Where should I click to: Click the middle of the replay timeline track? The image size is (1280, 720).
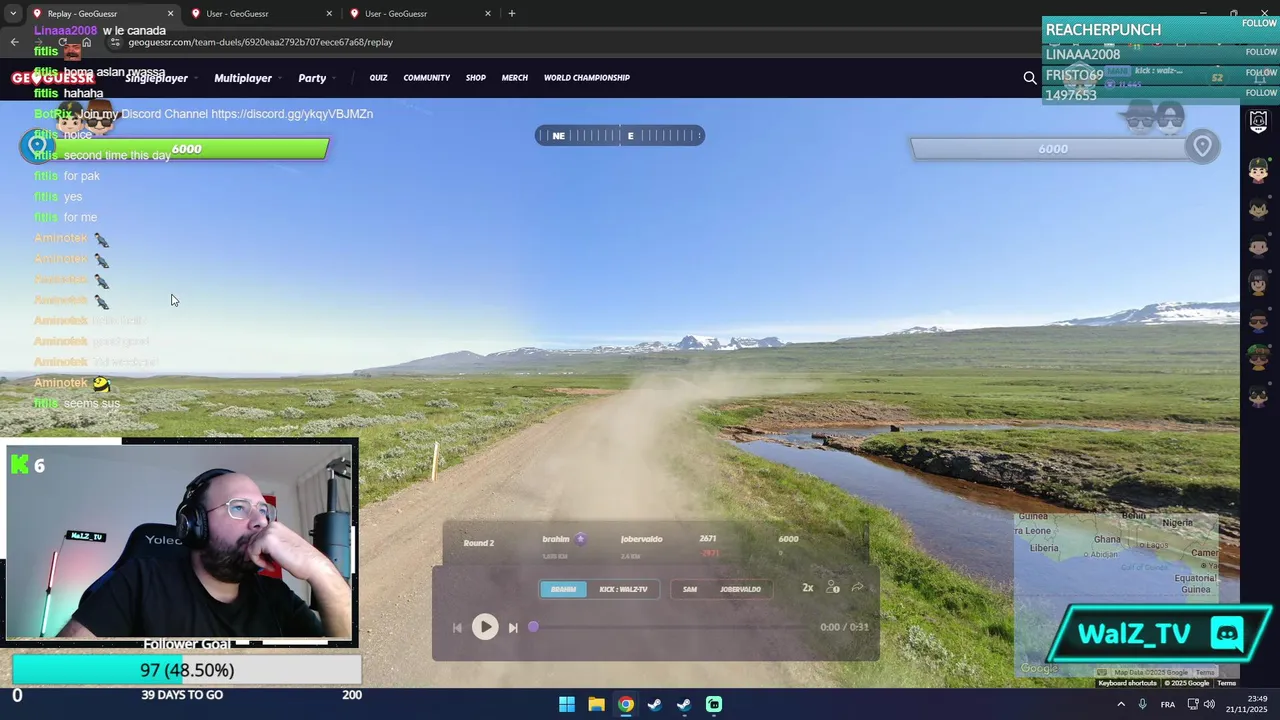[673, 627]
